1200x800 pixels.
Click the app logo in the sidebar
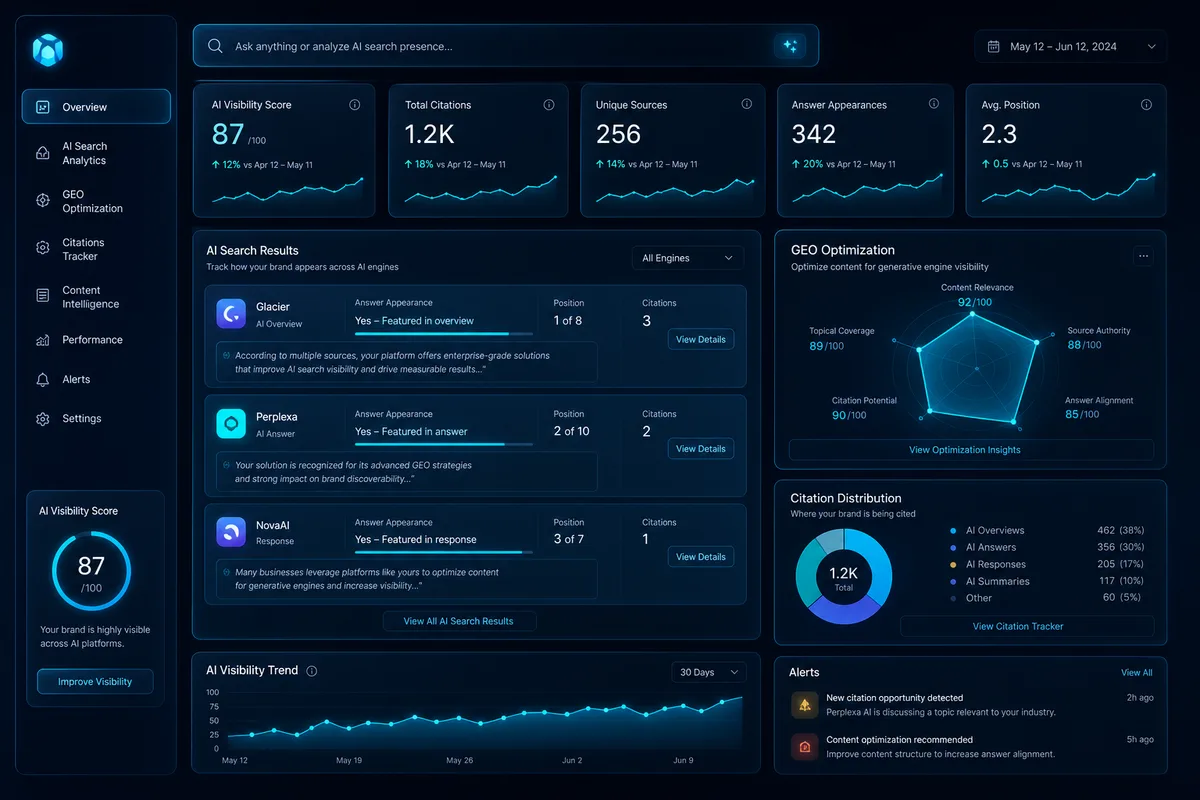point(48,49)
